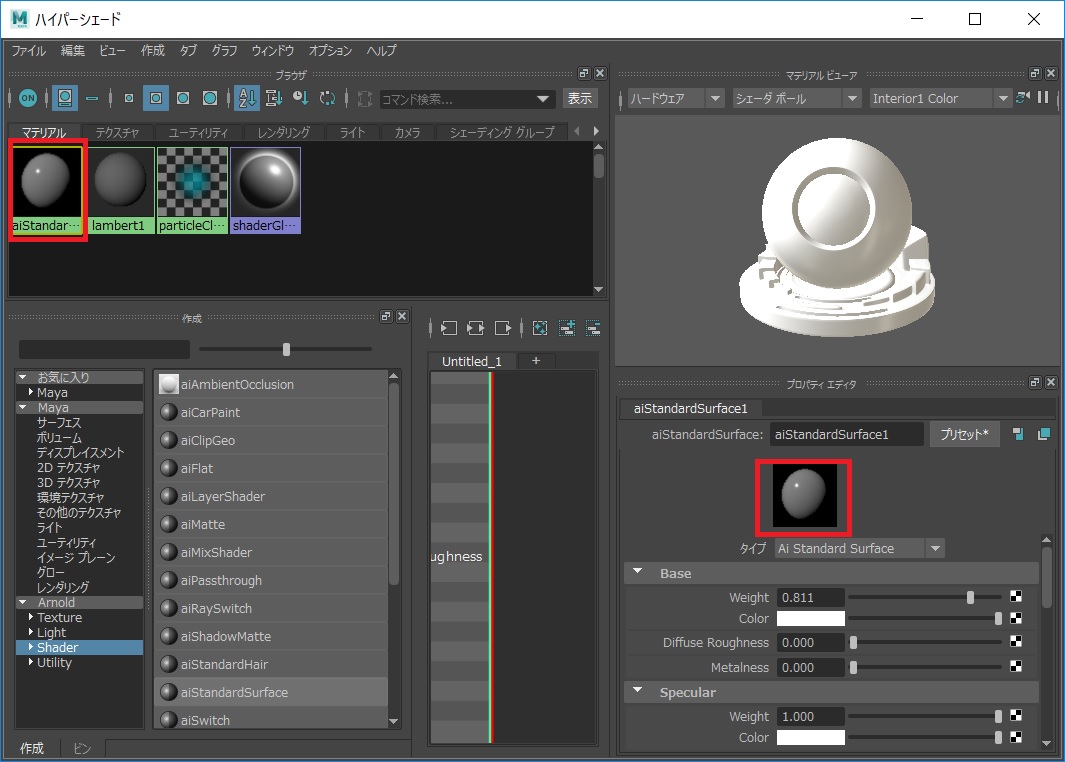This screenshot has height=762, width=1065.
Task: Click the 表示 button
Action: [x=580, y=98]
